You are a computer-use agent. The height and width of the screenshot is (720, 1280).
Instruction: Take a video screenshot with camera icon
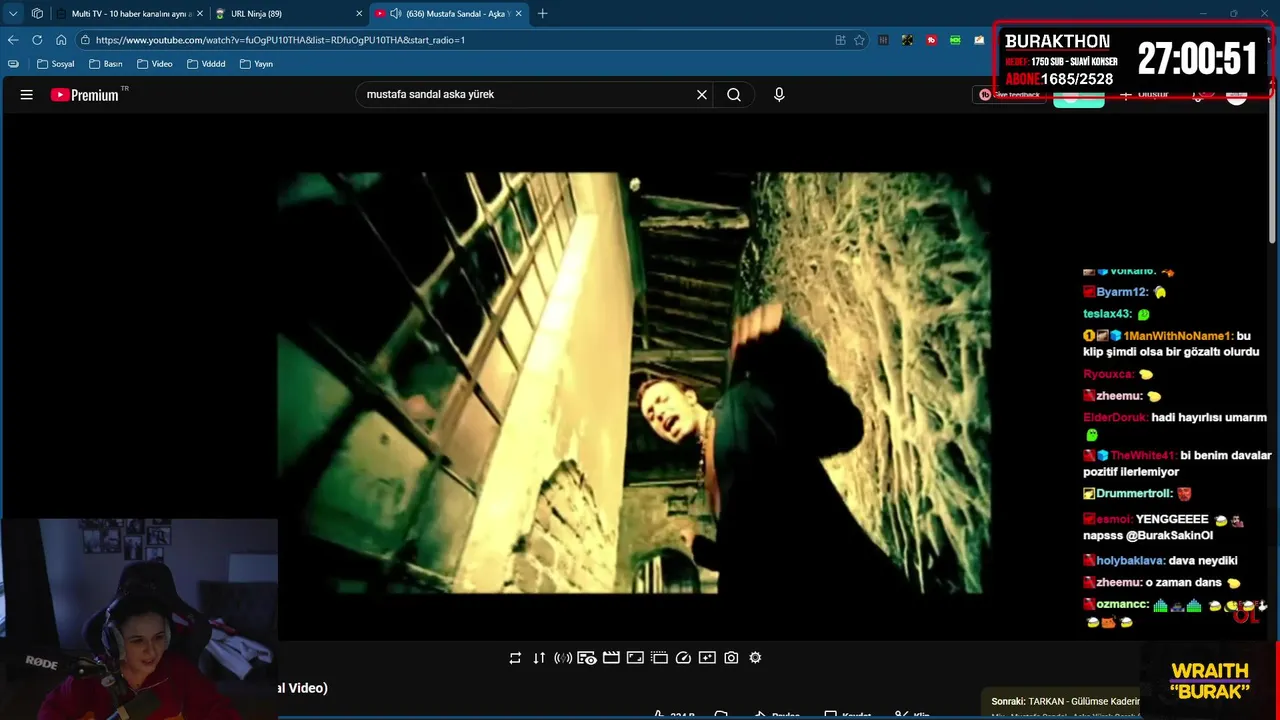[x=731, y=658]
